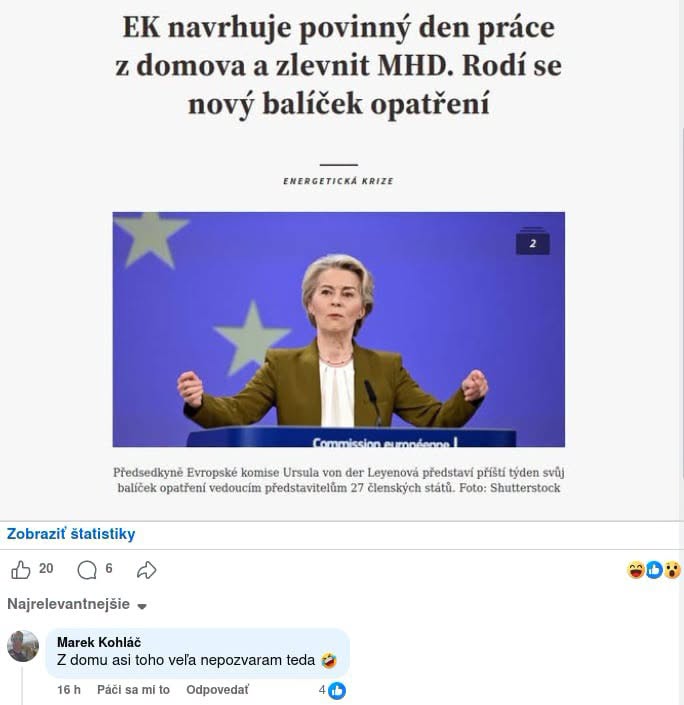Click the article headline about EK proposal
The height and width of the screenshot is (705, 684).
point(339,65)
